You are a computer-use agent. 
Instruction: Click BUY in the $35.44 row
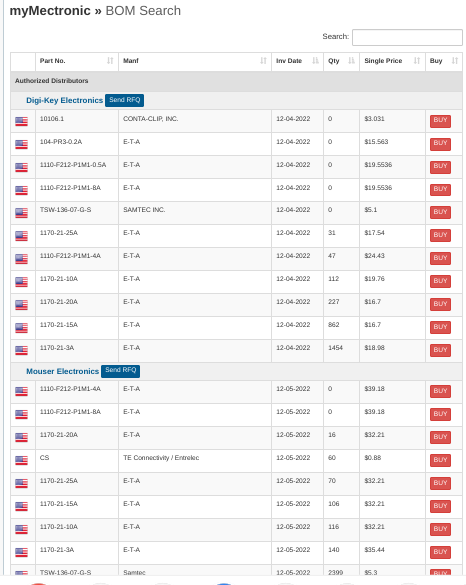[x=440, y=552]
